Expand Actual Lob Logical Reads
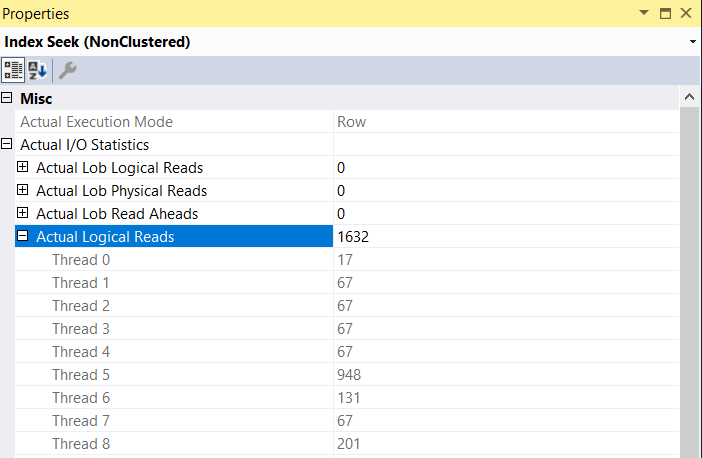 pos(23,168)
